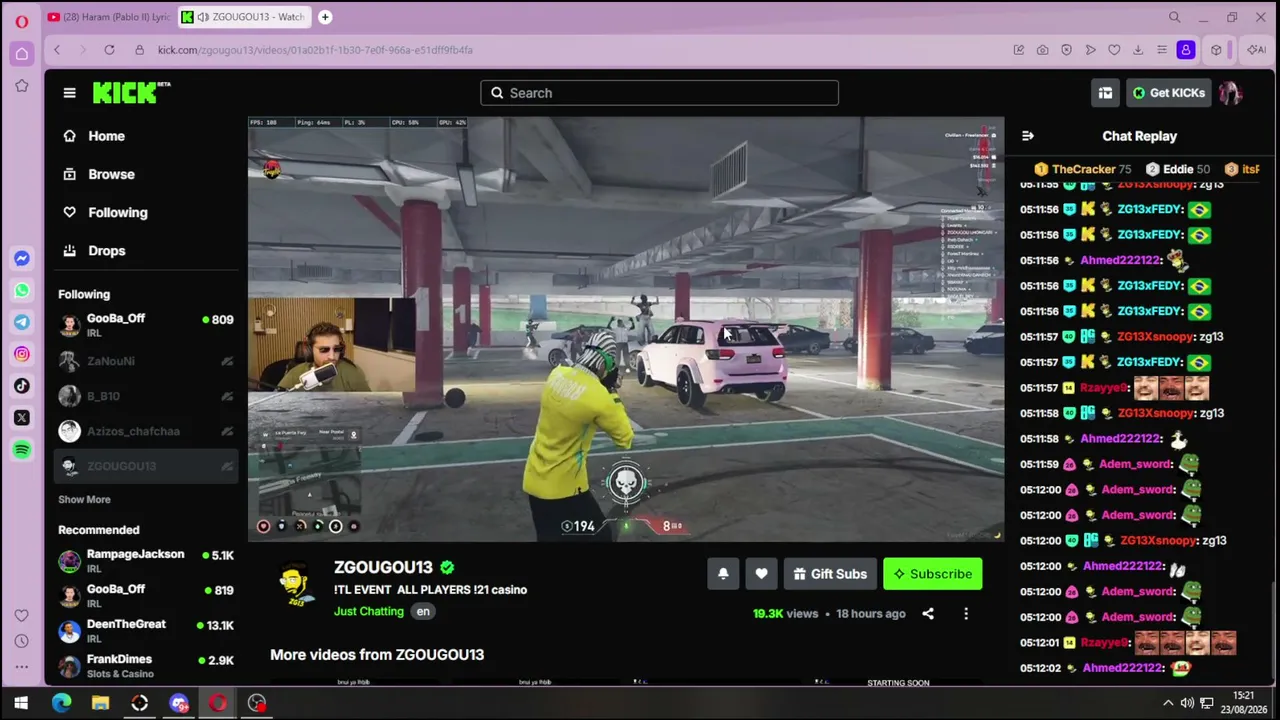Open the taskbar clock and date
The width and height of the screenshot is (1280, 720).
click(1243, 703)
